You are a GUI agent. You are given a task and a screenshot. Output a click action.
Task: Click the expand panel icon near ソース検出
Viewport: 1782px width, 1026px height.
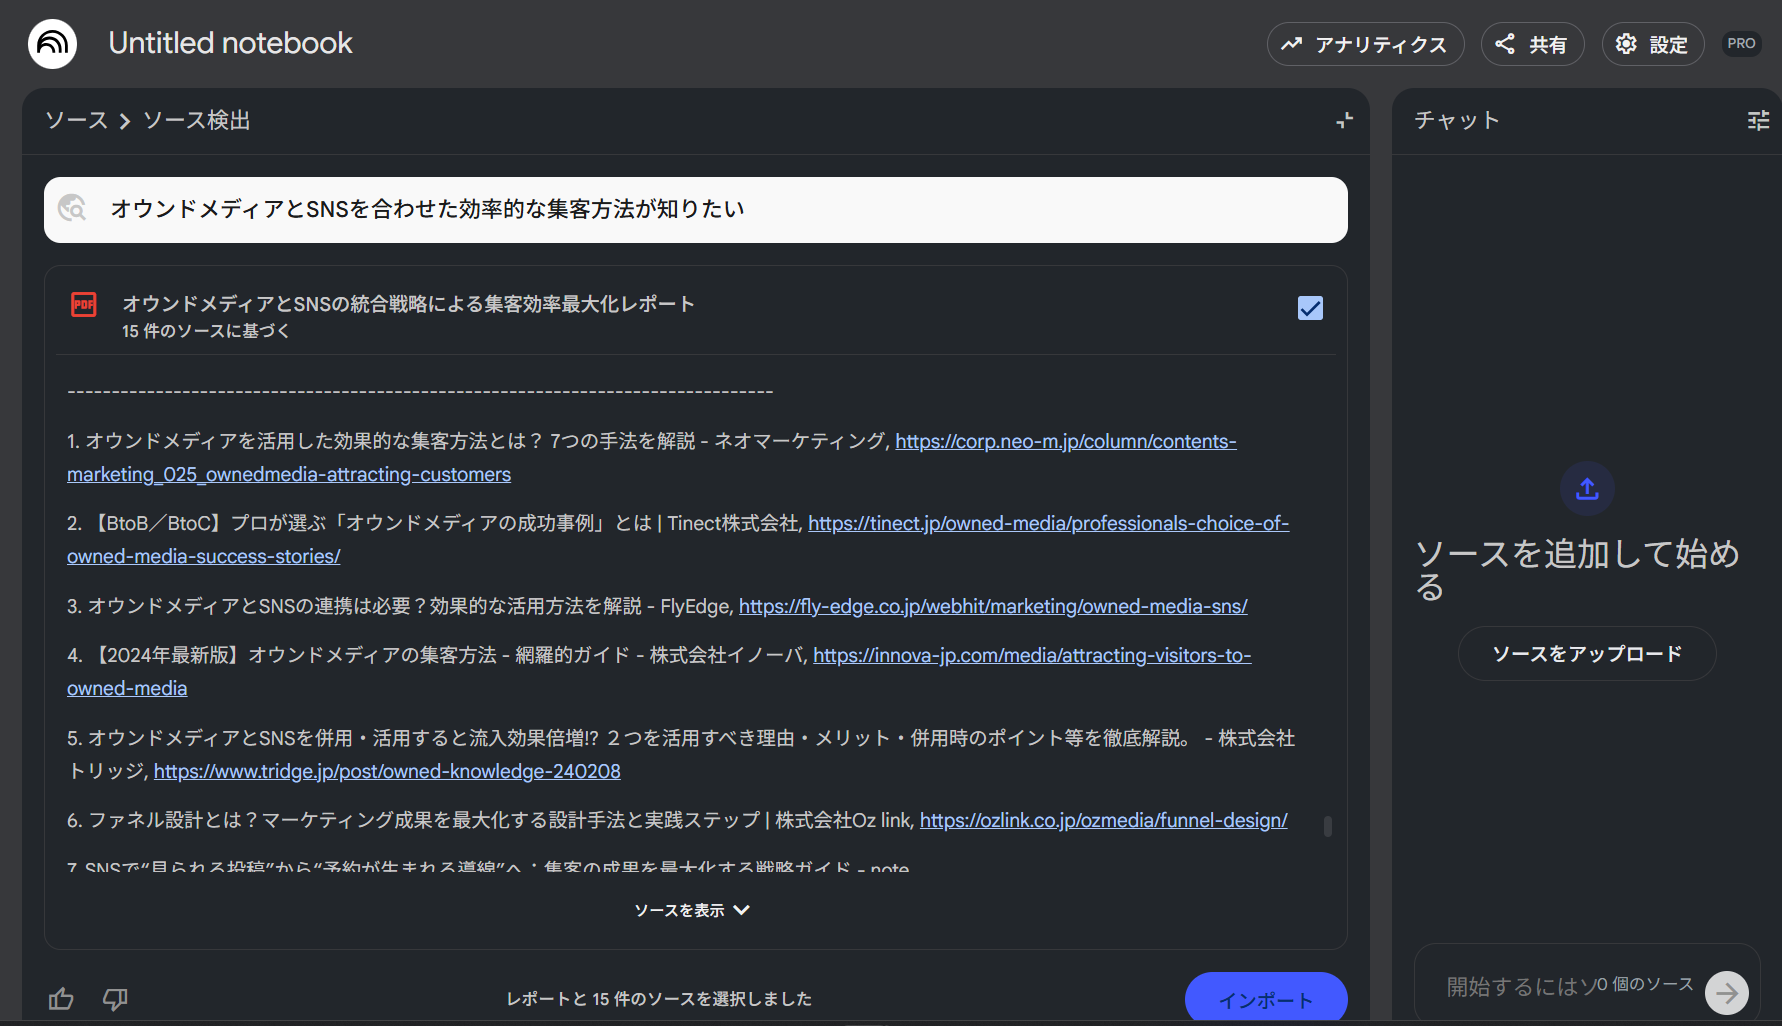(x=1344, y=120)
